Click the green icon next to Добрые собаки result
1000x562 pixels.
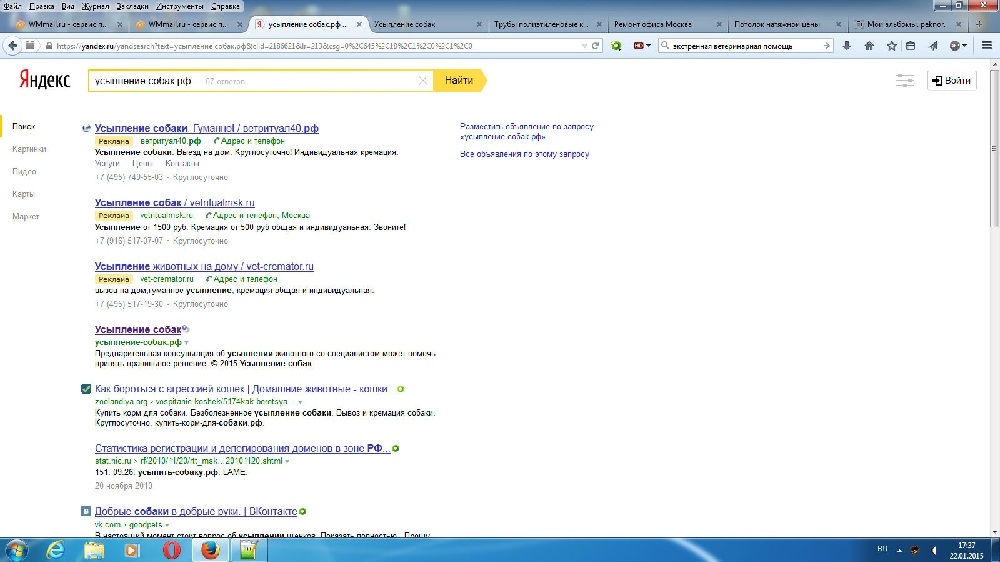click(x=303, y=512)
